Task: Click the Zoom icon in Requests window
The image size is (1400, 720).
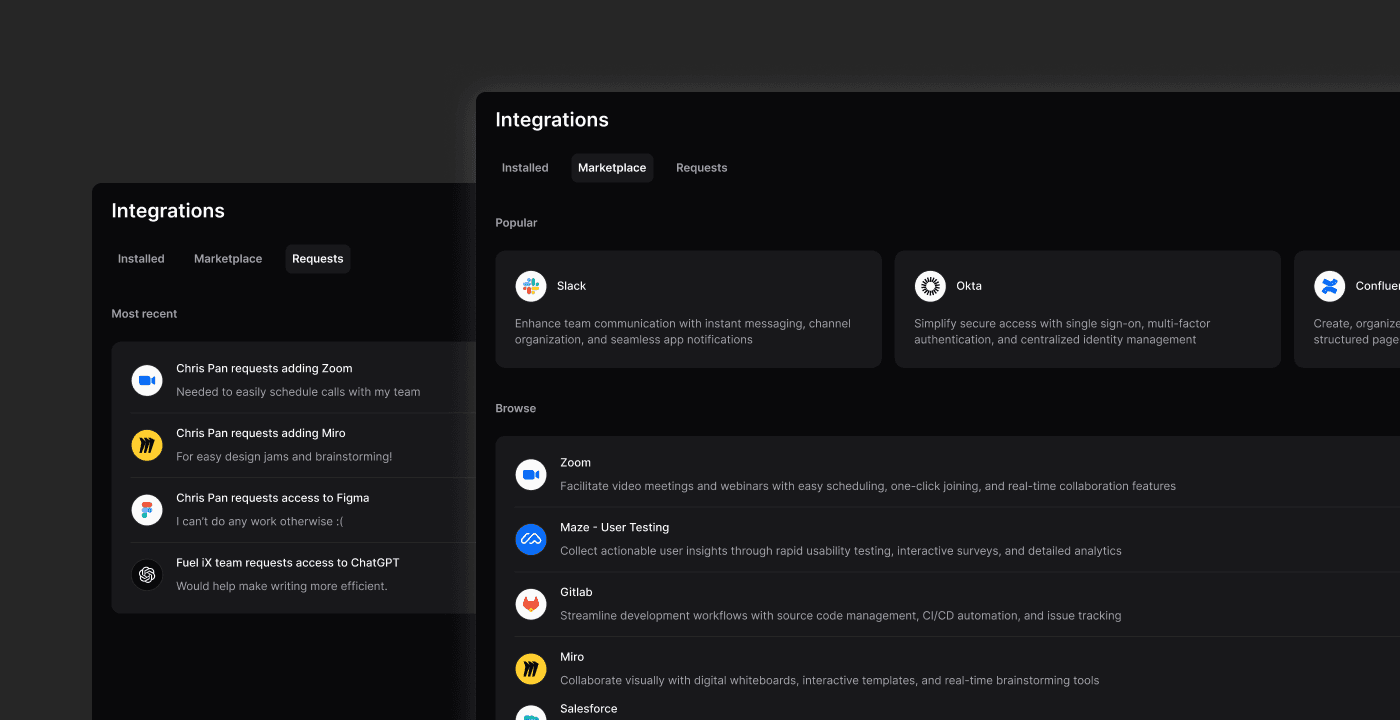Action: (x=147, y=380)
